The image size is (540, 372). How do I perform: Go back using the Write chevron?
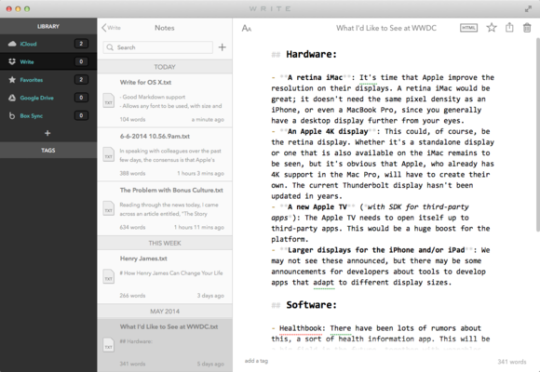[111, 28]
